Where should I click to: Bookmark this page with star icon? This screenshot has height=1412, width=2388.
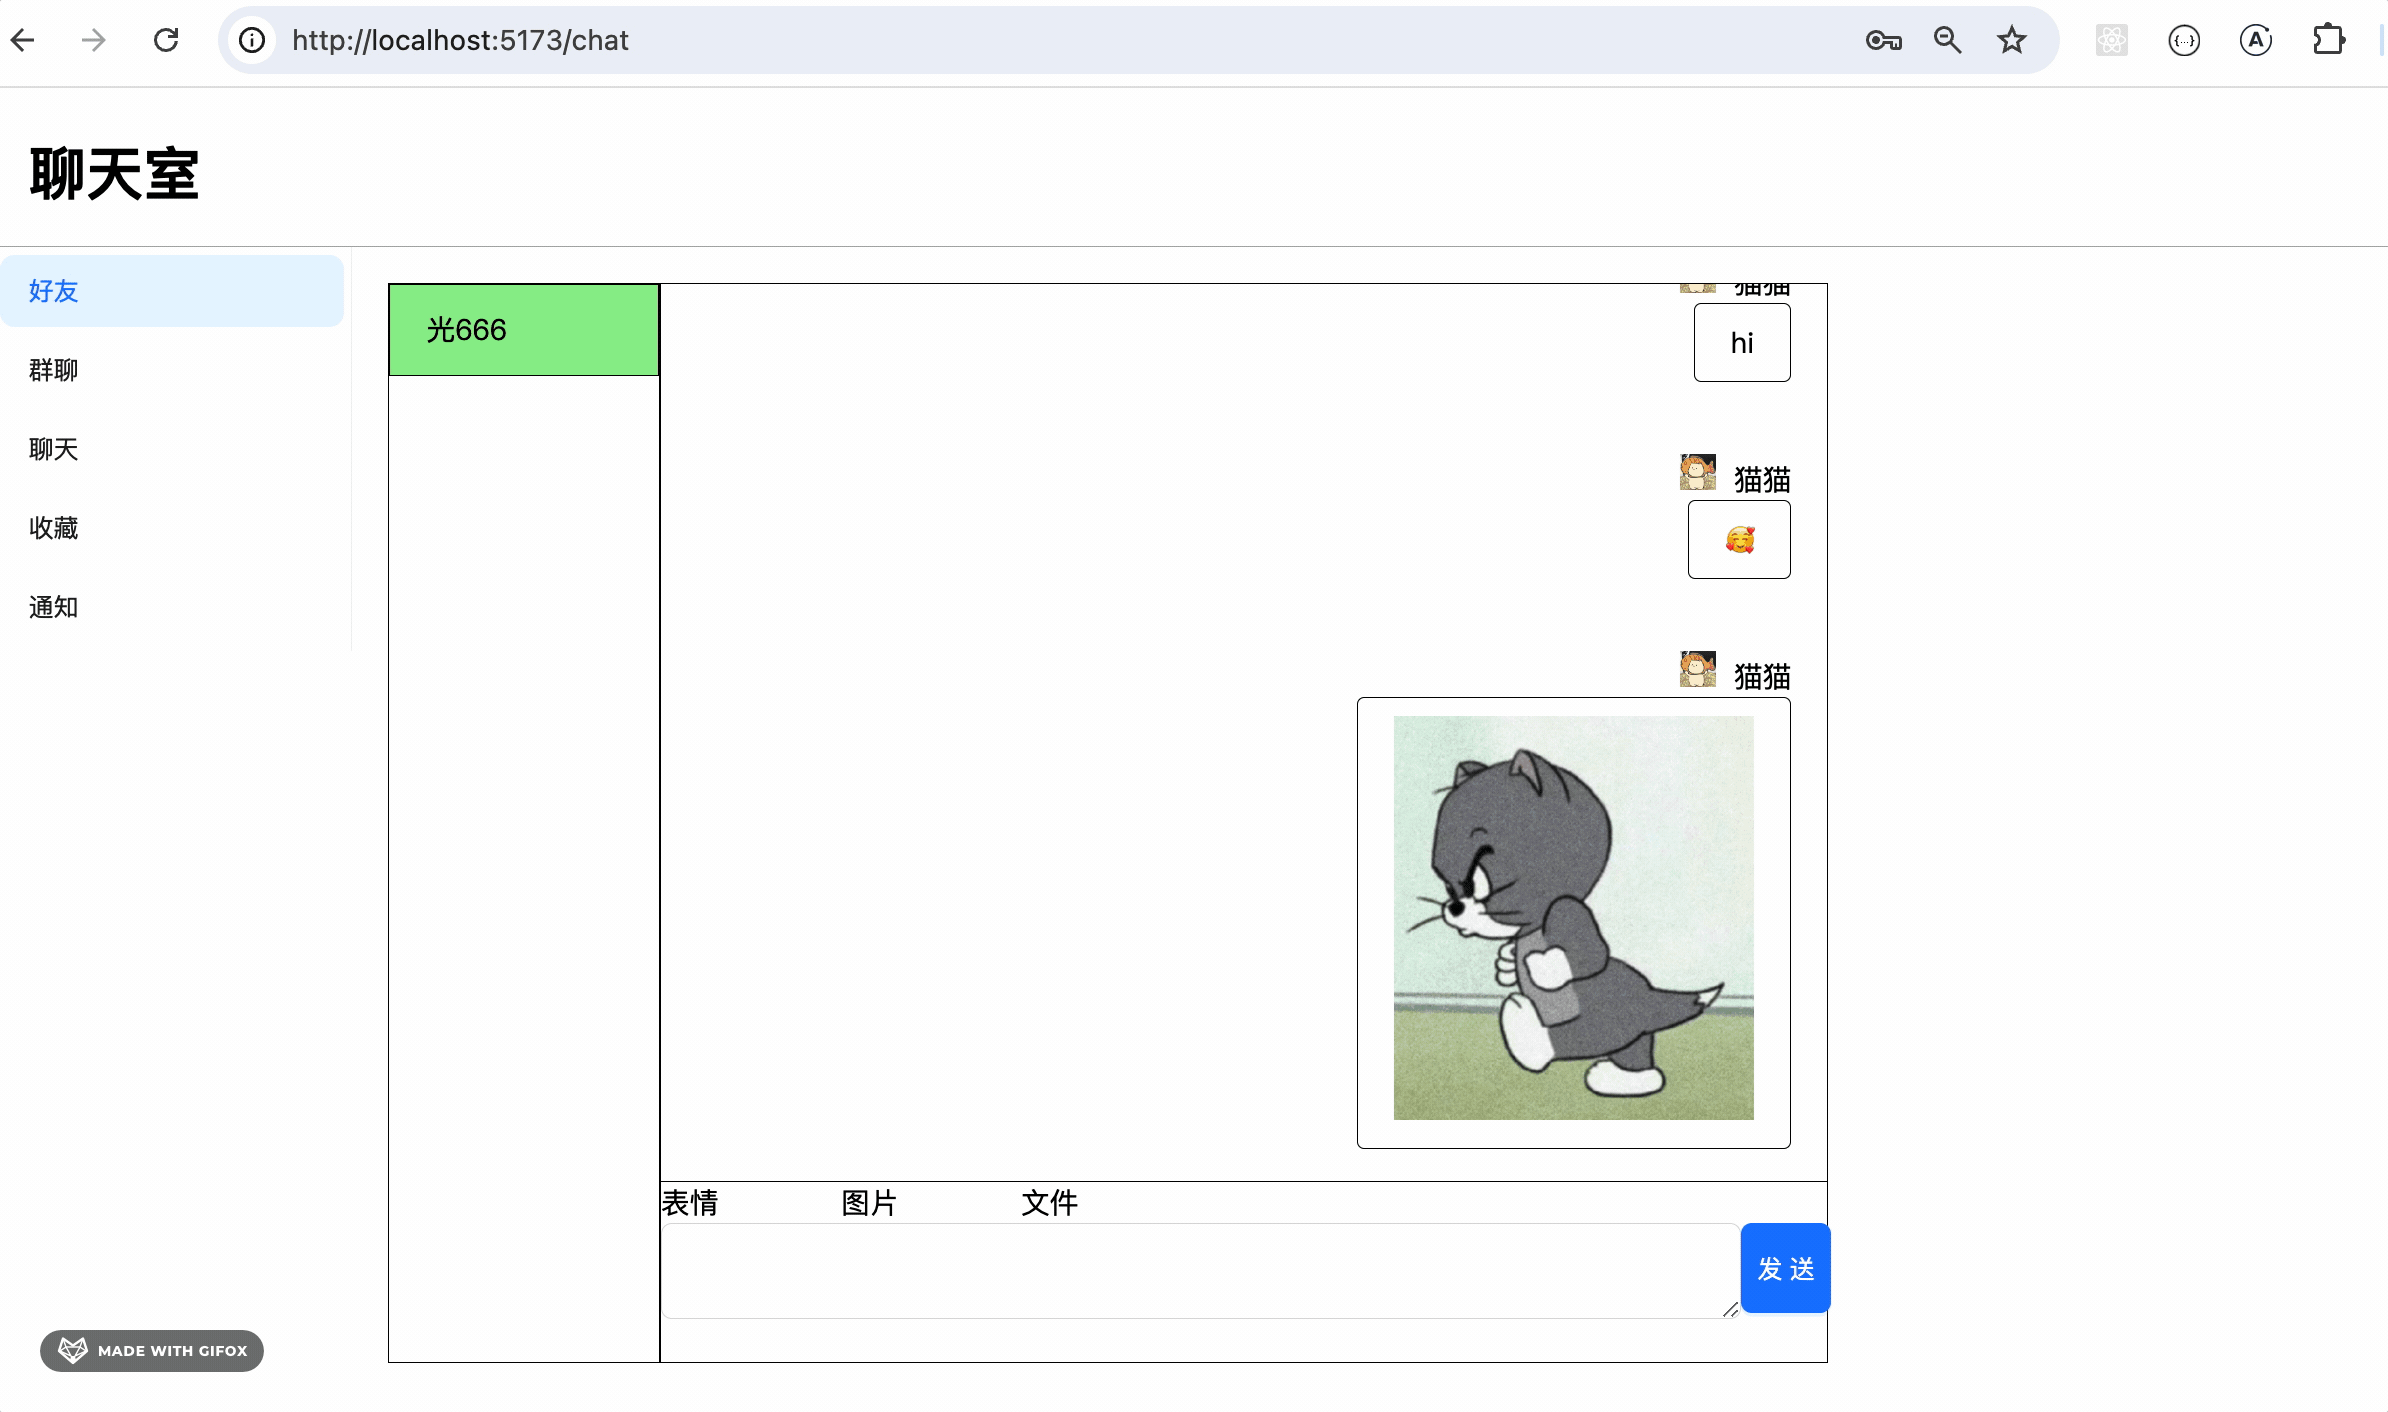coord(2011,40)
